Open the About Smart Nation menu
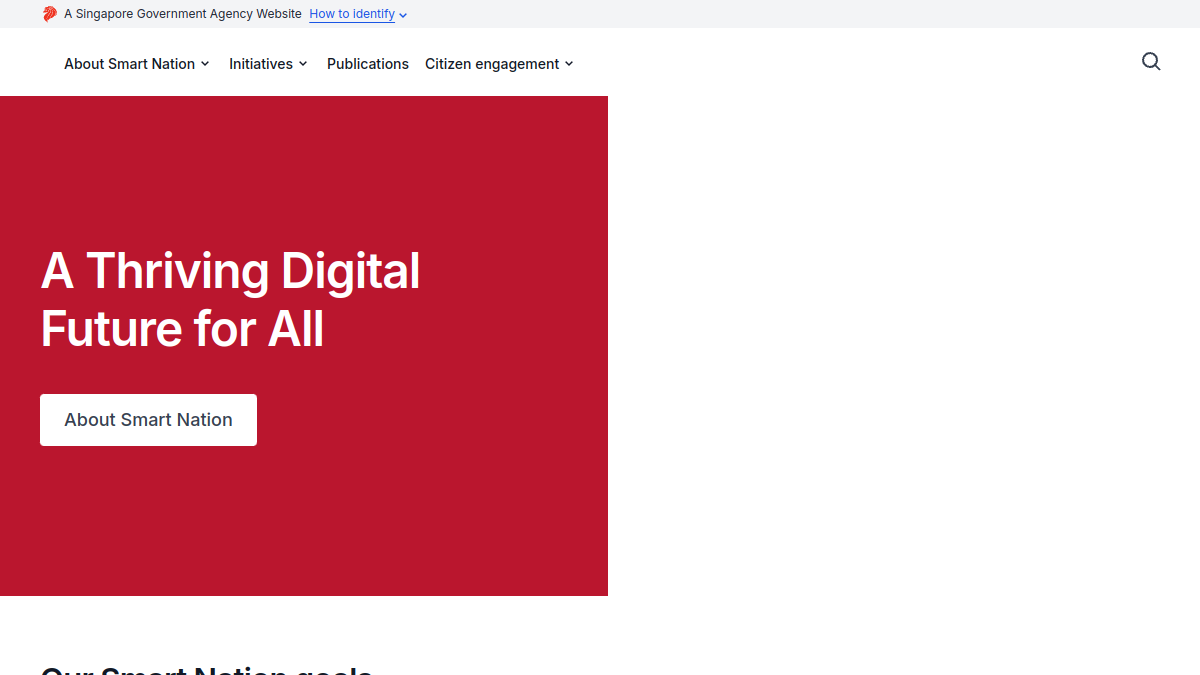 (137, 64)
